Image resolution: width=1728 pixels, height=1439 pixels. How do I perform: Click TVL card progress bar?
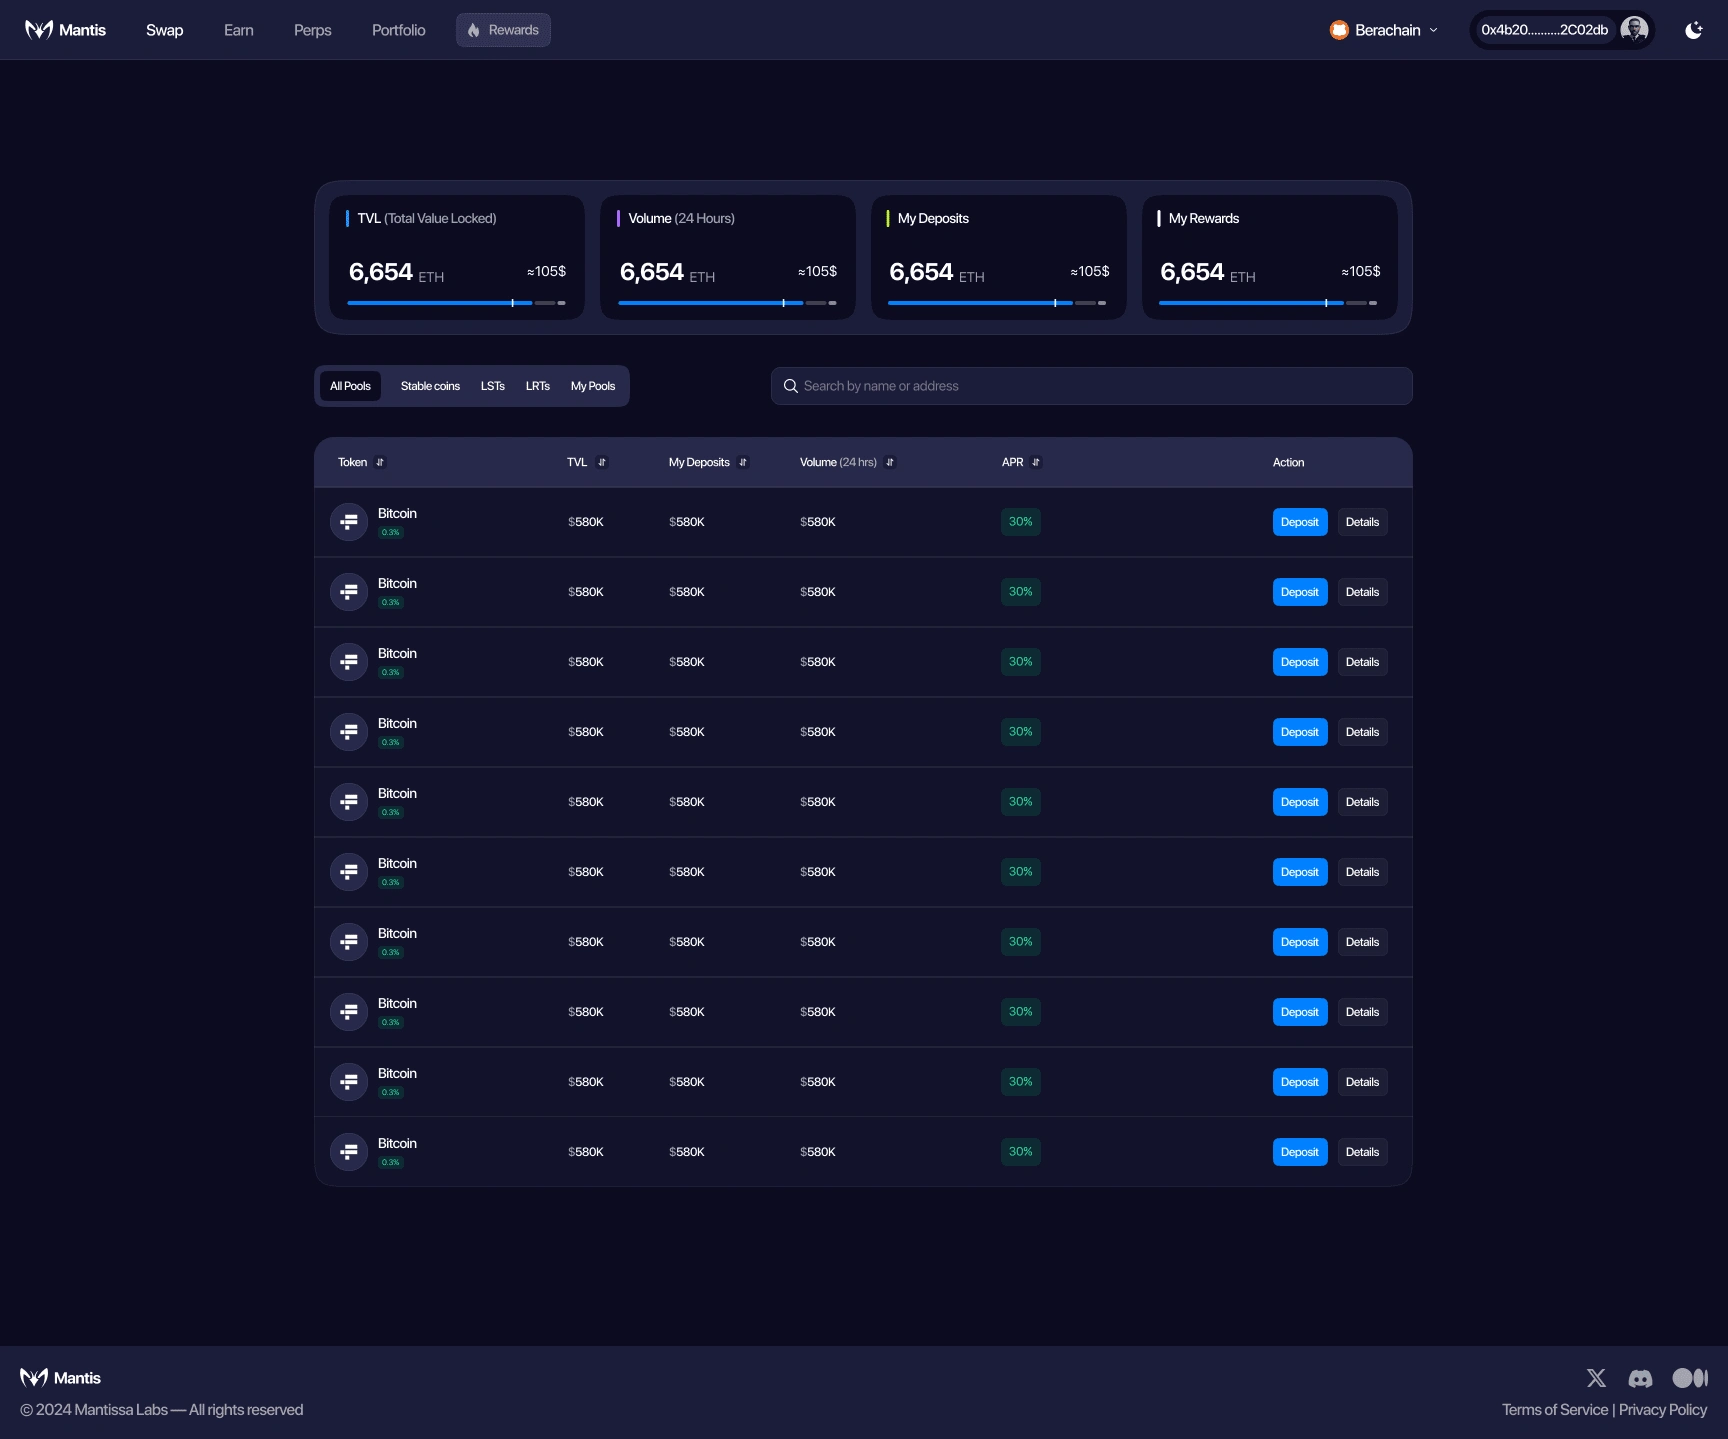pyautogui.click(x=456, y=303)
